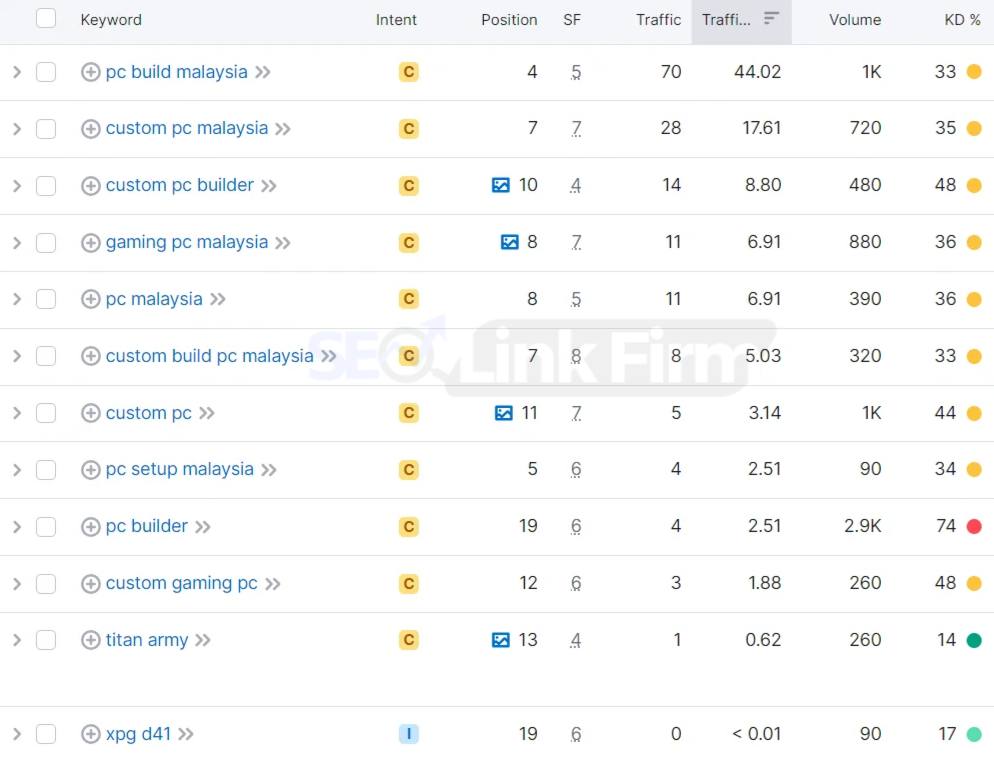Select checkbox for custom gaming pc row
Viewport: 994px width, 778px height.
(x=46, y=583)
